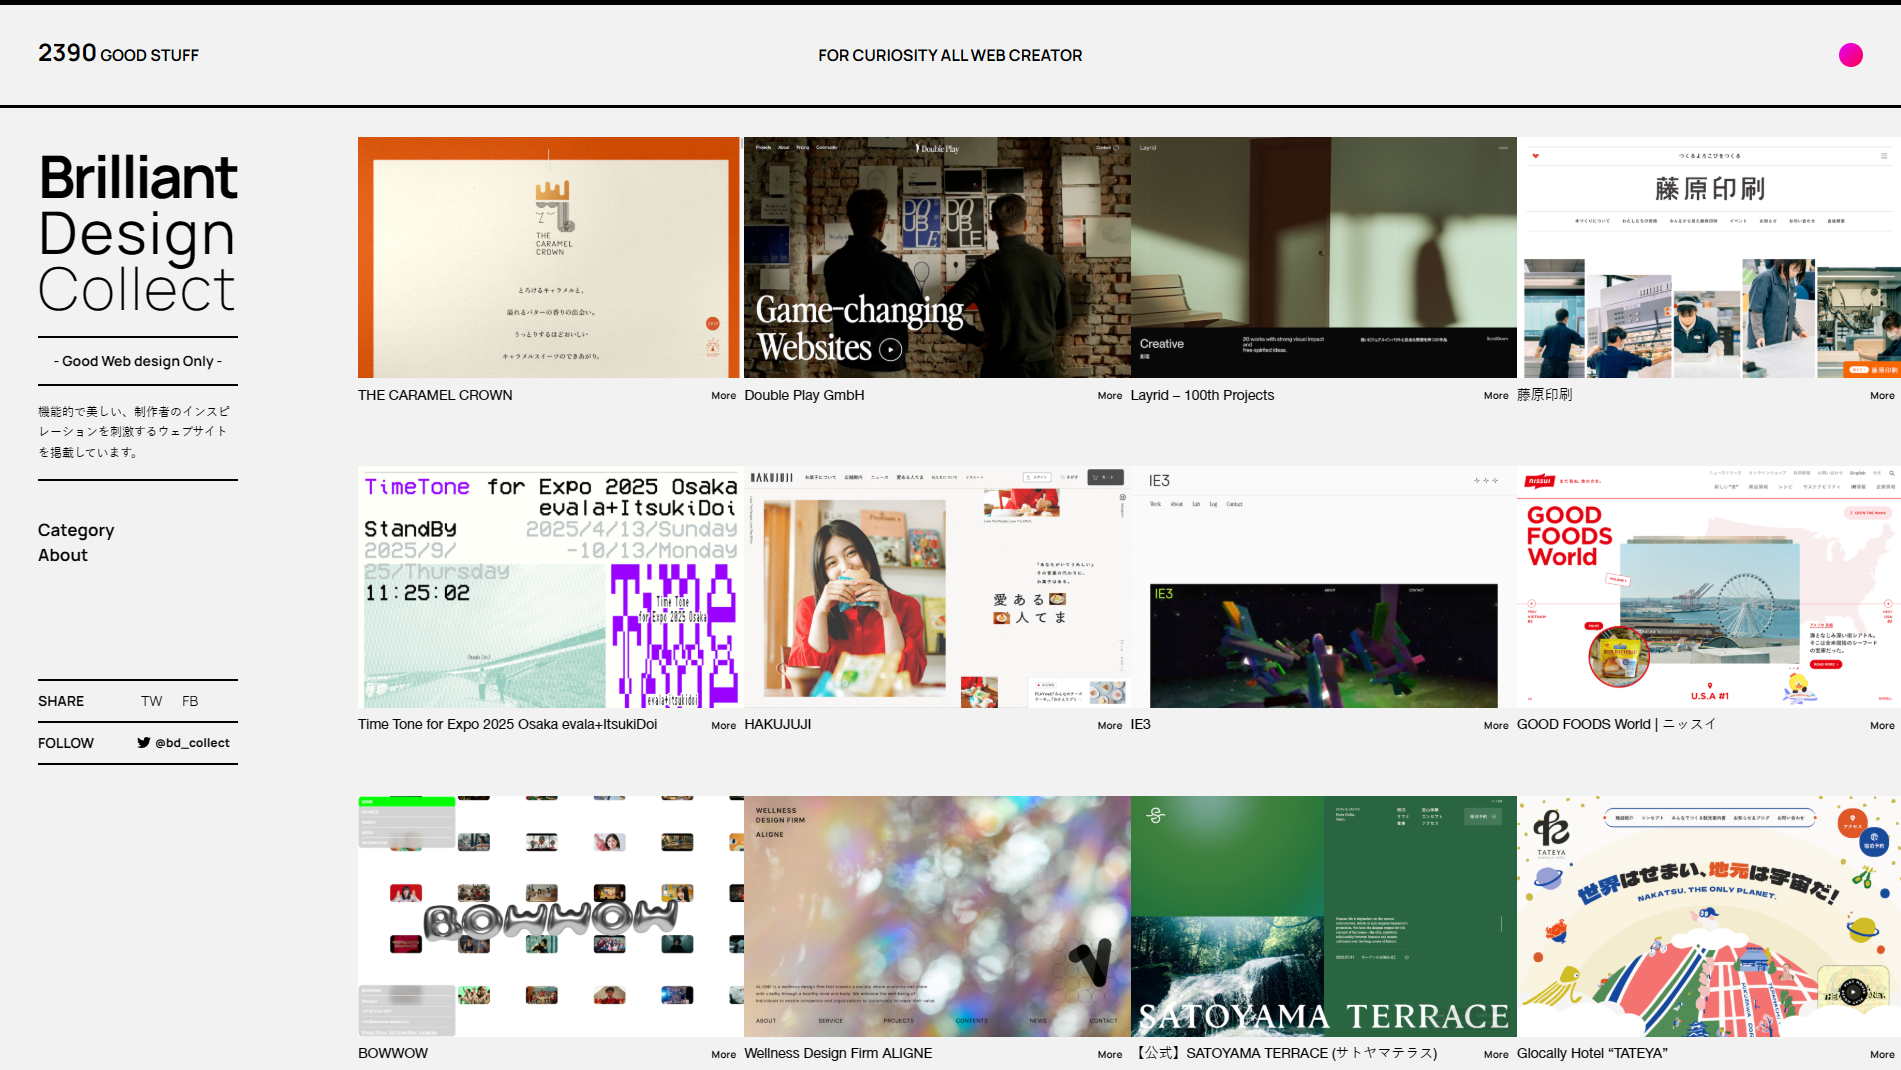Open the About page
The width and height of the screenshot is (1901, 1070).
tap(63, 555)
